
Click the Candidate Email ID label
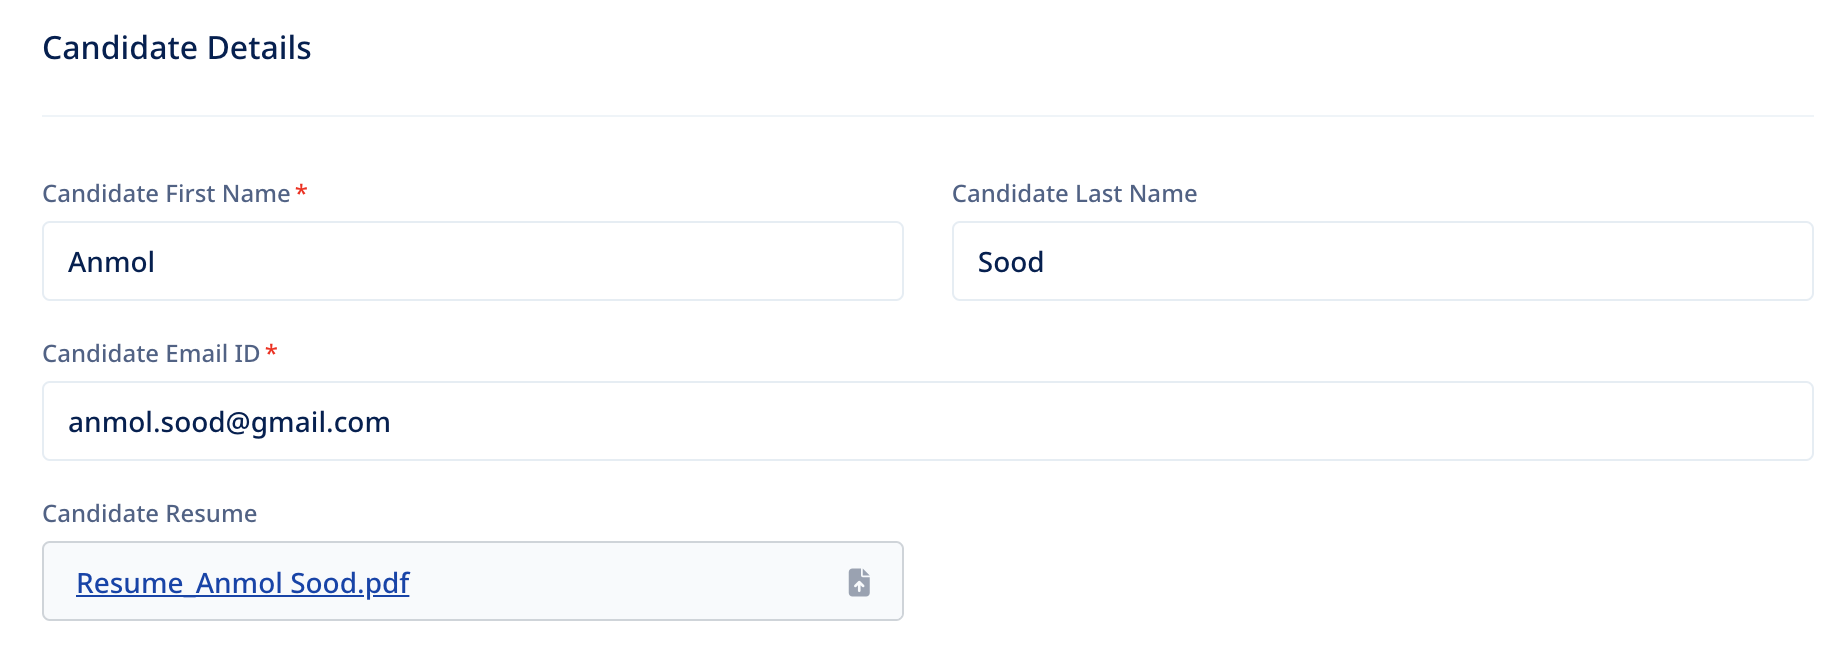pyautogui.click(x=151, y=354)
